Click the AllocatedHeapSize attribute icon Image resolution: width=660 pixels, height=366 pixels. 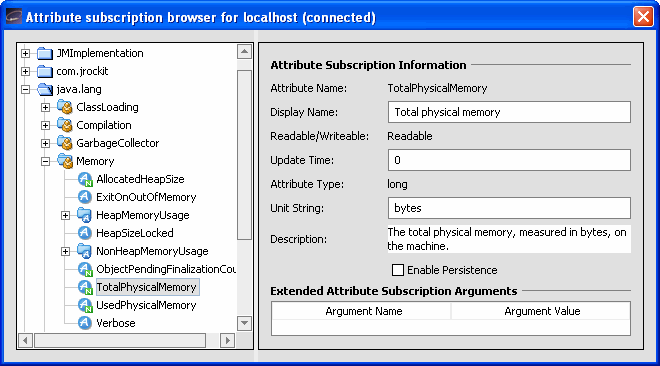tap(85, 179)
